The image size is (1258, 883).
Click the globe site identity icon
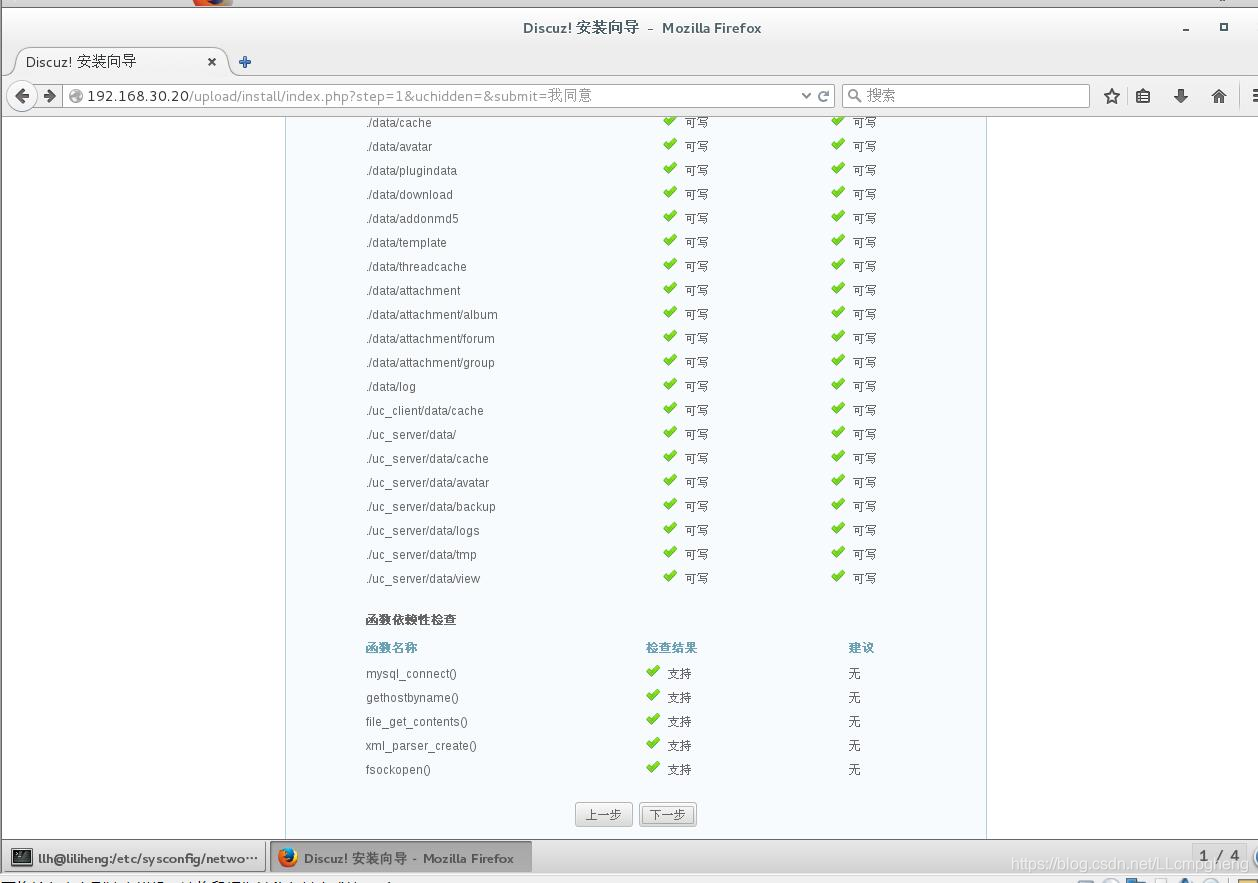76,96
